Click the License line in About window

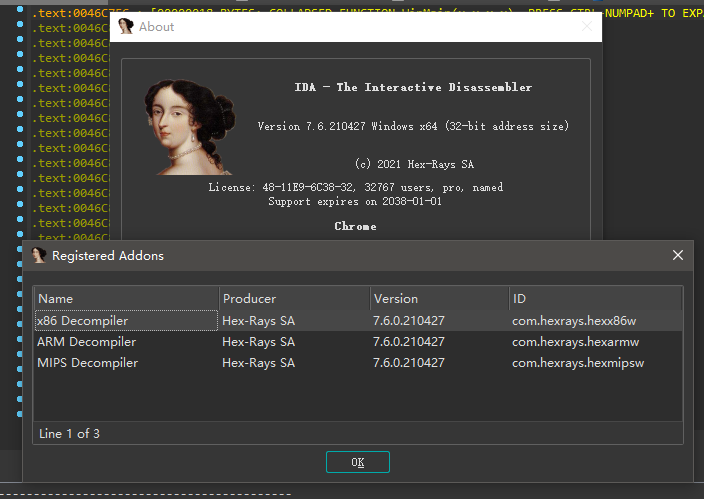tap(356, 187)
